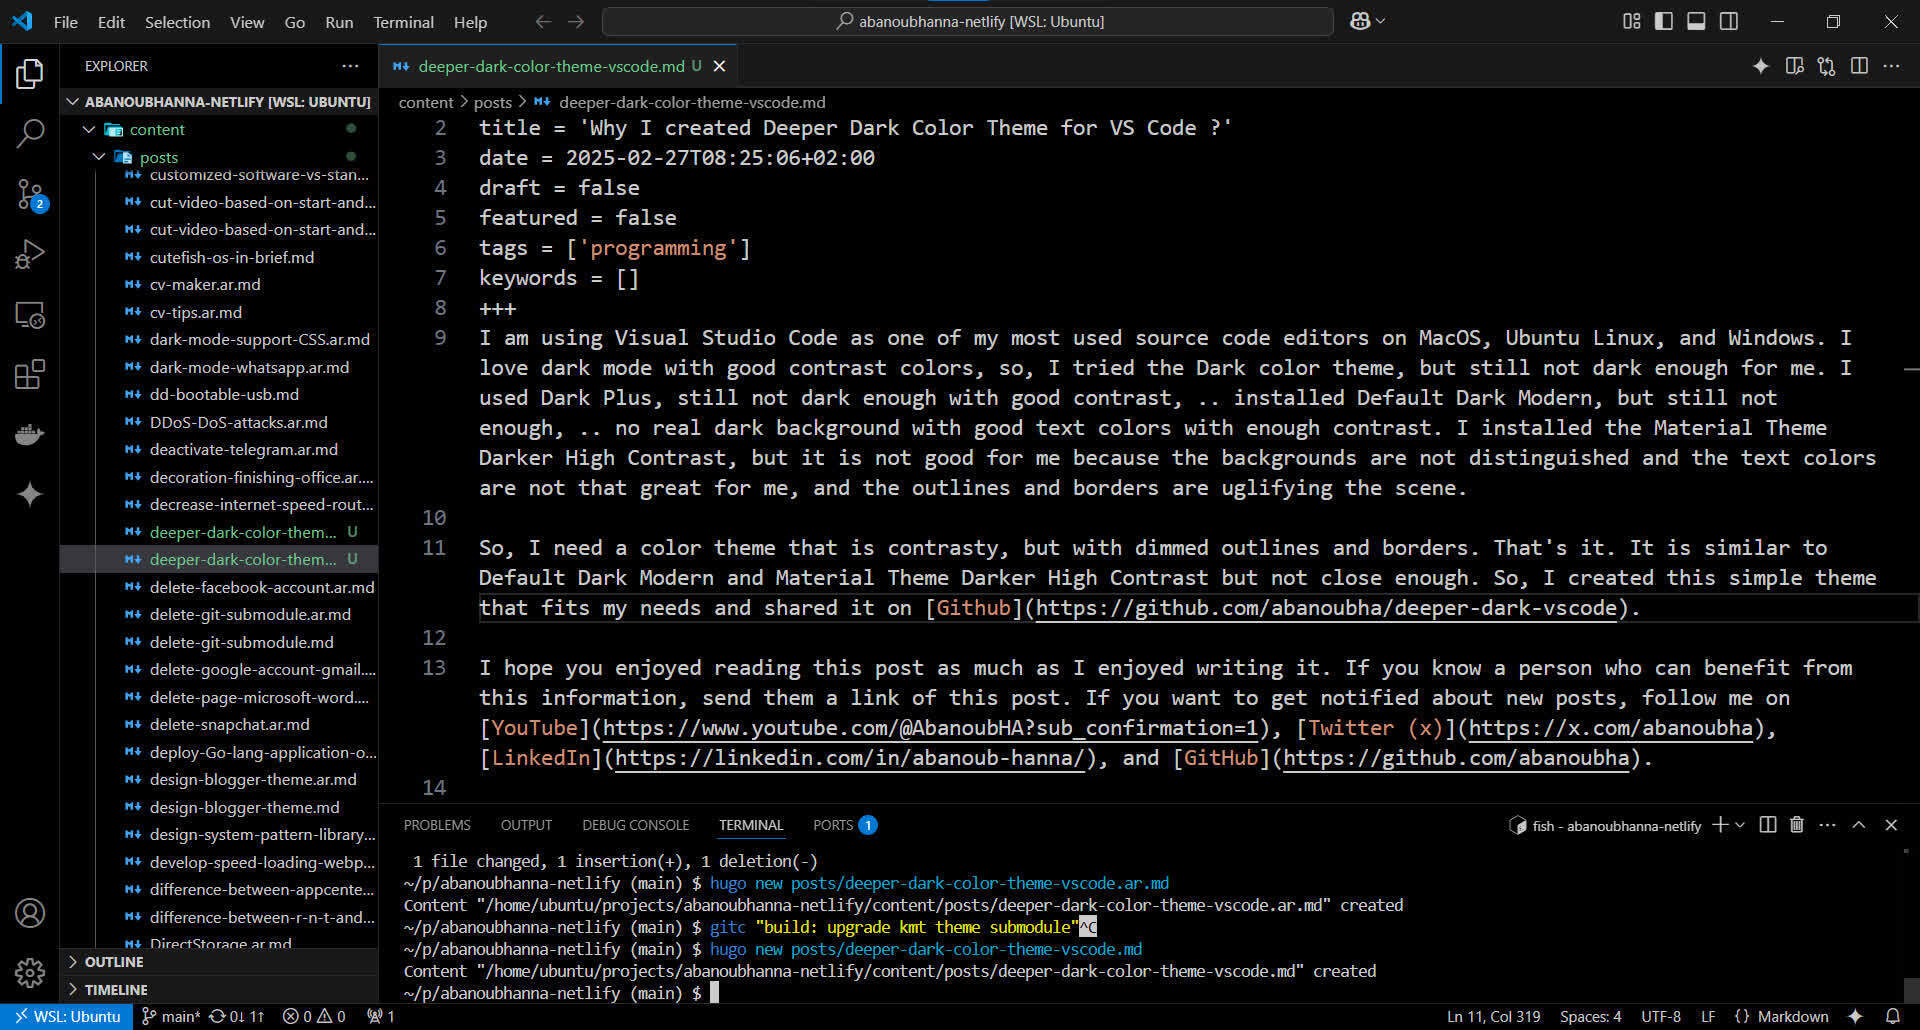Change indentation setting Spaces: 4
The width and height of the screenshot is (1920, 1030).
pyautogui.click(x=1590, y=1016)
